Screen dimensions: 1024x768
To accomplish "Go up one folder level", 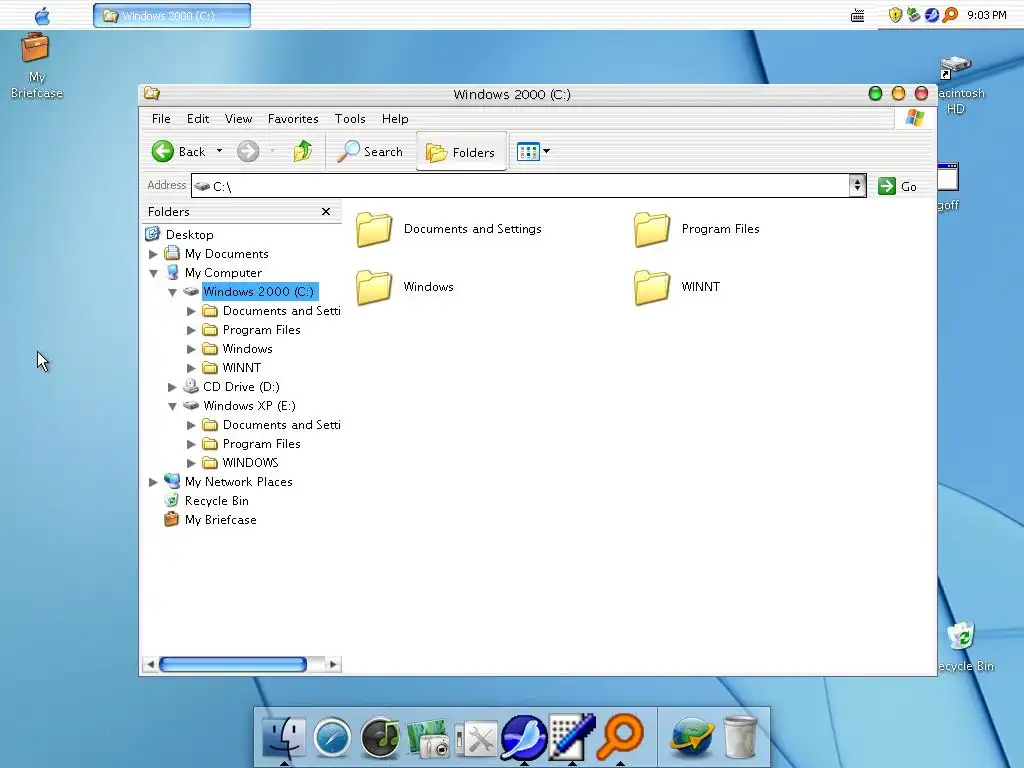I will tap(302, 151).
